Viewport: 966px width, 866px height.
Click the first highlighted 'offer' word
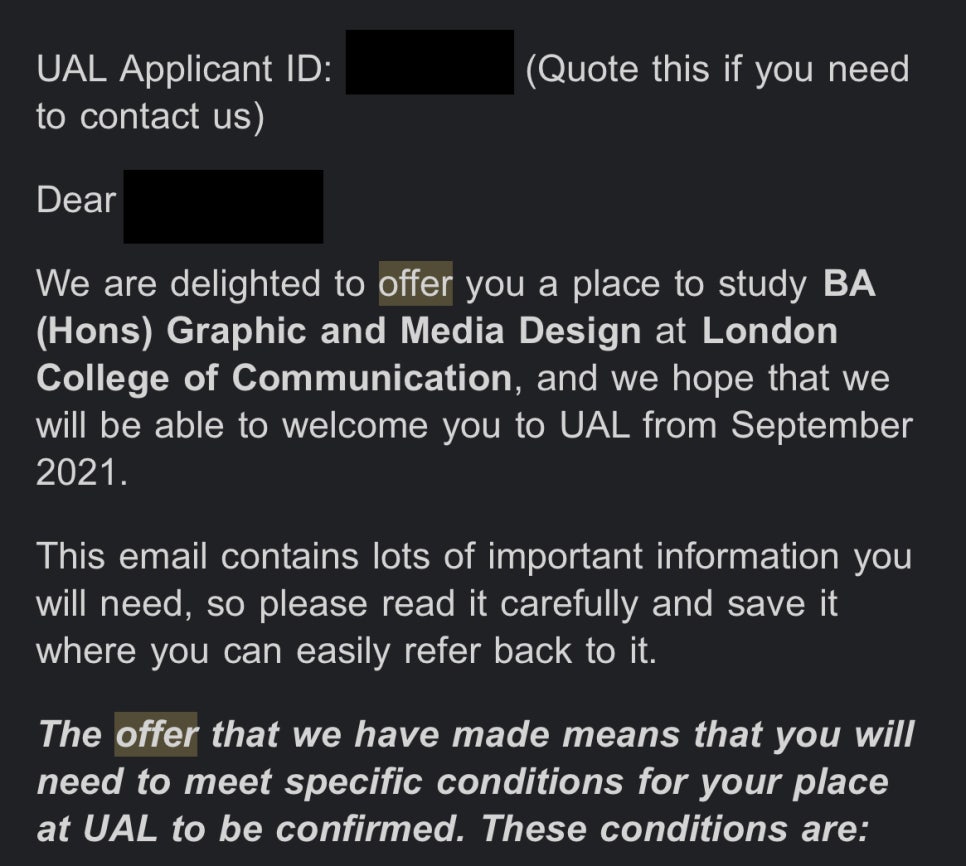click(x=415, y=284)
